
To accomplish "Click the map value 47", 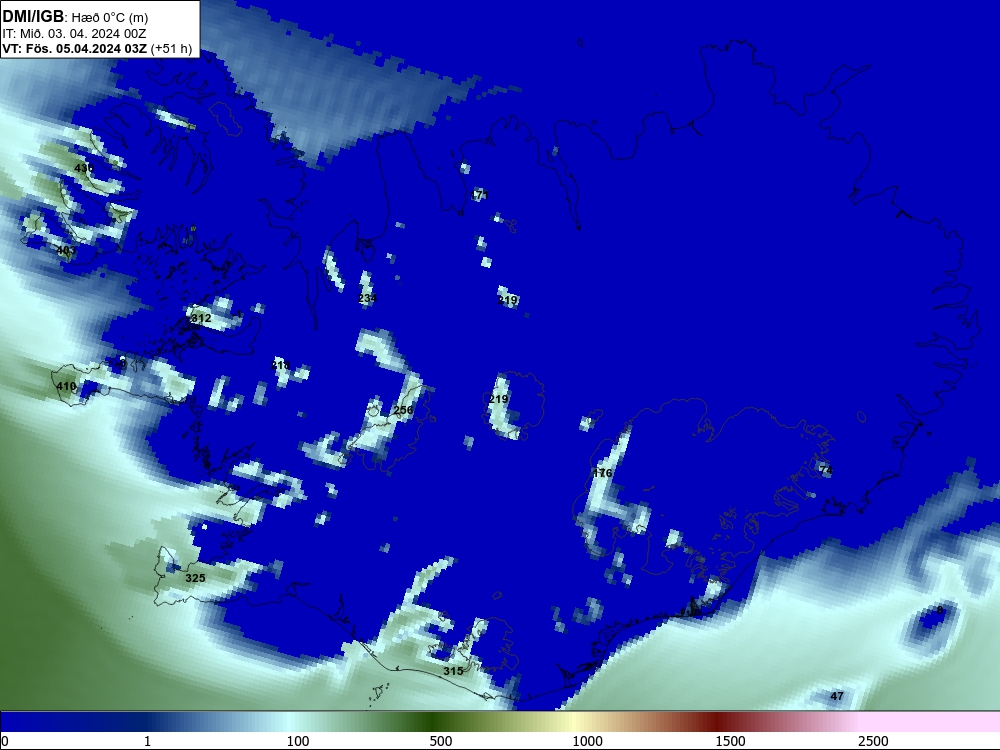I will click(837, 696).
